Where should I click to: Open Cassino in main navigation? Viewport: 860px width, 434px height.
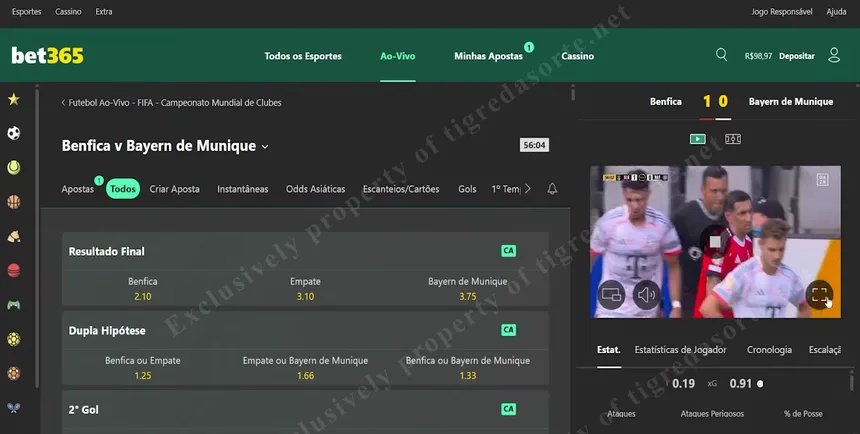tap(578, 56)
